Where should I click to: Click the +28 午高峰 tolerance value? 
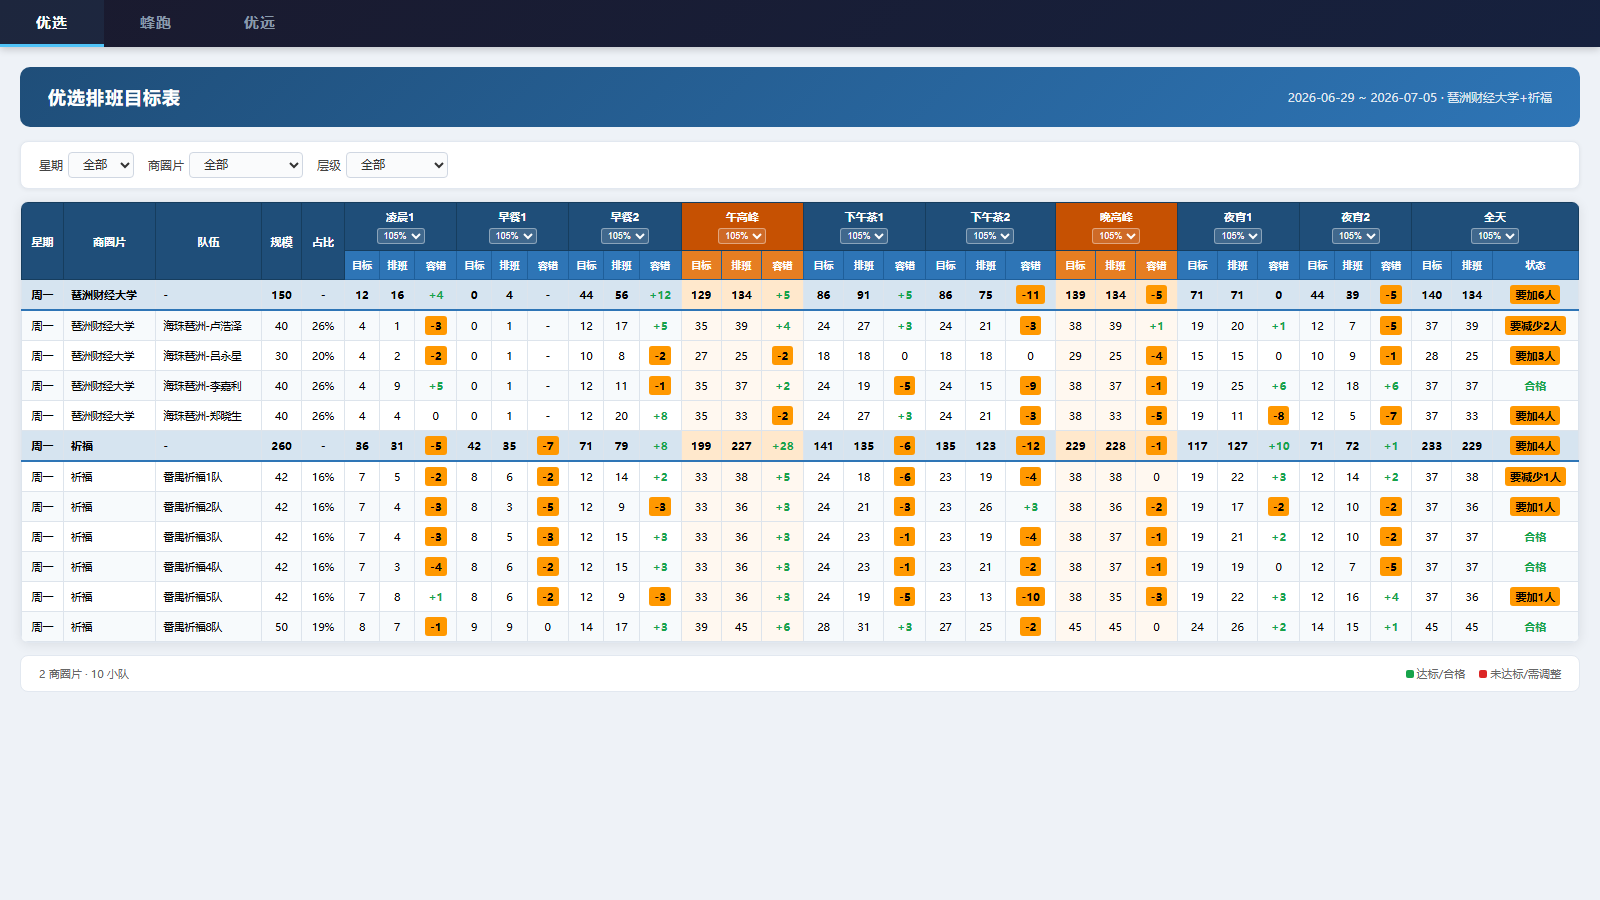click(782, 446)
